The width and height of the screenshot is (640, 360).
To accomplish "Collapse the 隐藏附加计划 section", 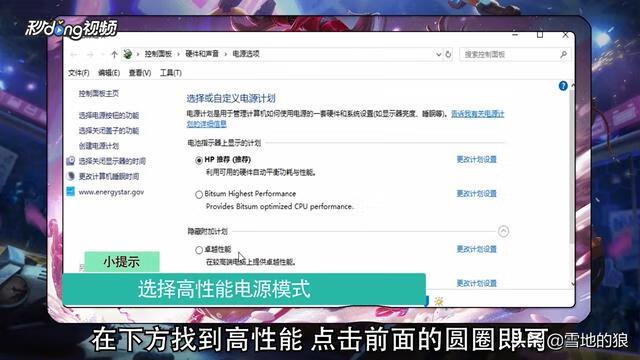I will [x=503, y=231].
